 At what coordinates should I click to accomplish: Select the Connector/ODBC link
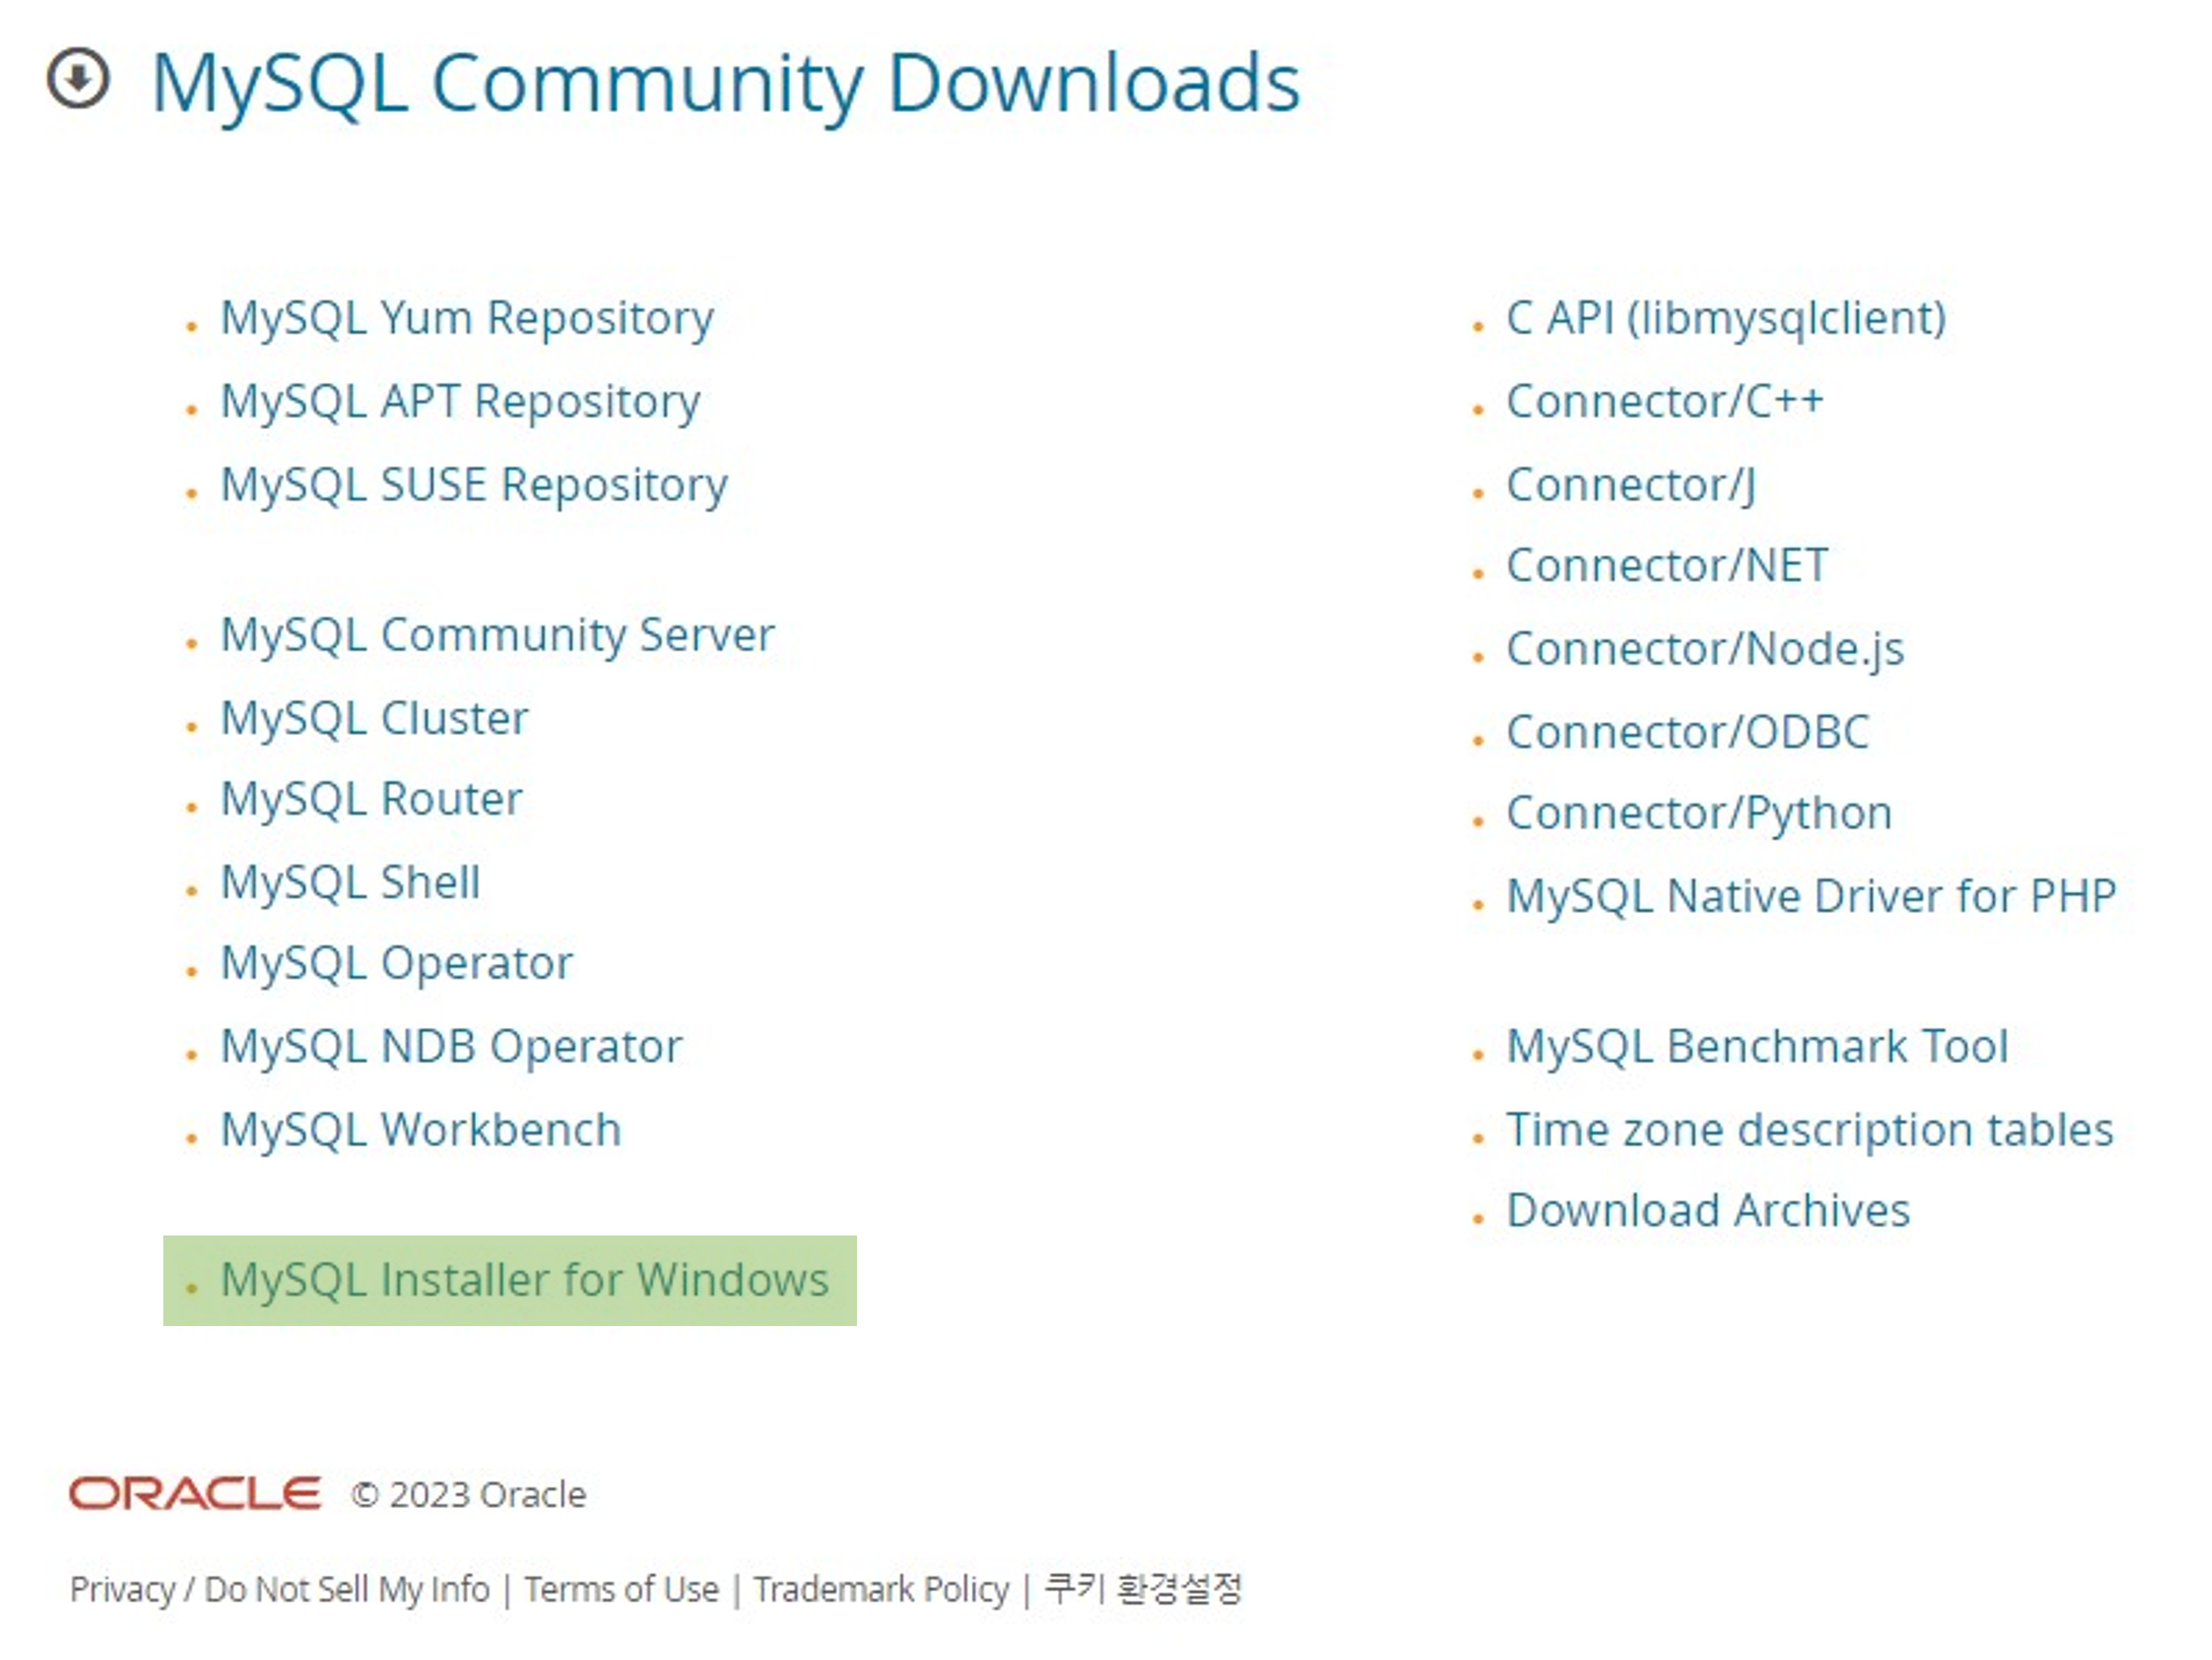pyautogui.click(x=1687, y=732)
